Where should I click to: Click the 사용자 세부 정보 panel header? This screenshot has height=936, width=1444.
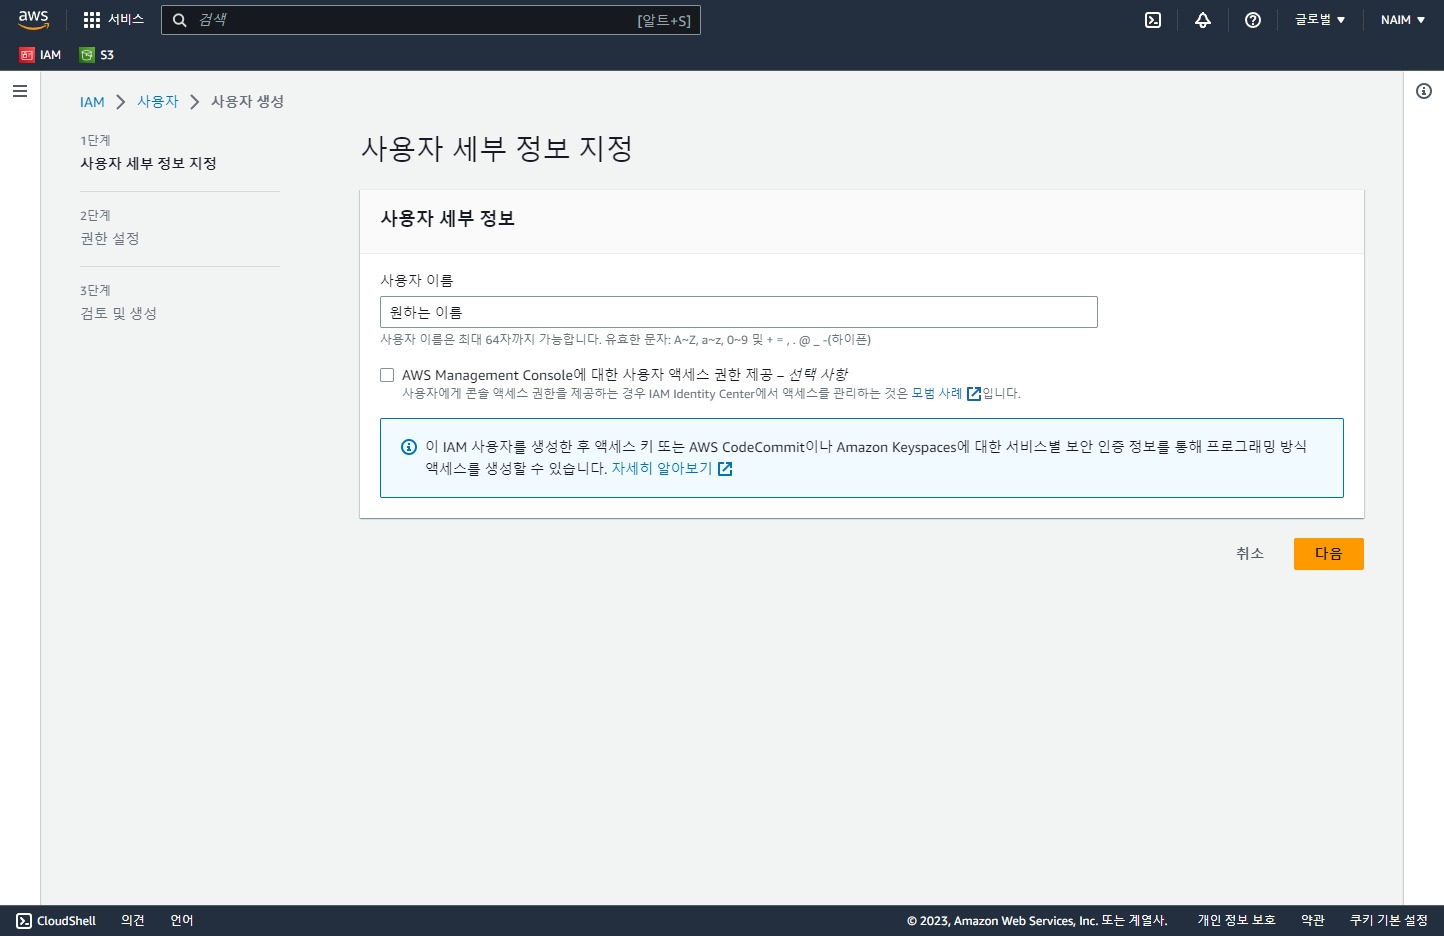(447, 218)
